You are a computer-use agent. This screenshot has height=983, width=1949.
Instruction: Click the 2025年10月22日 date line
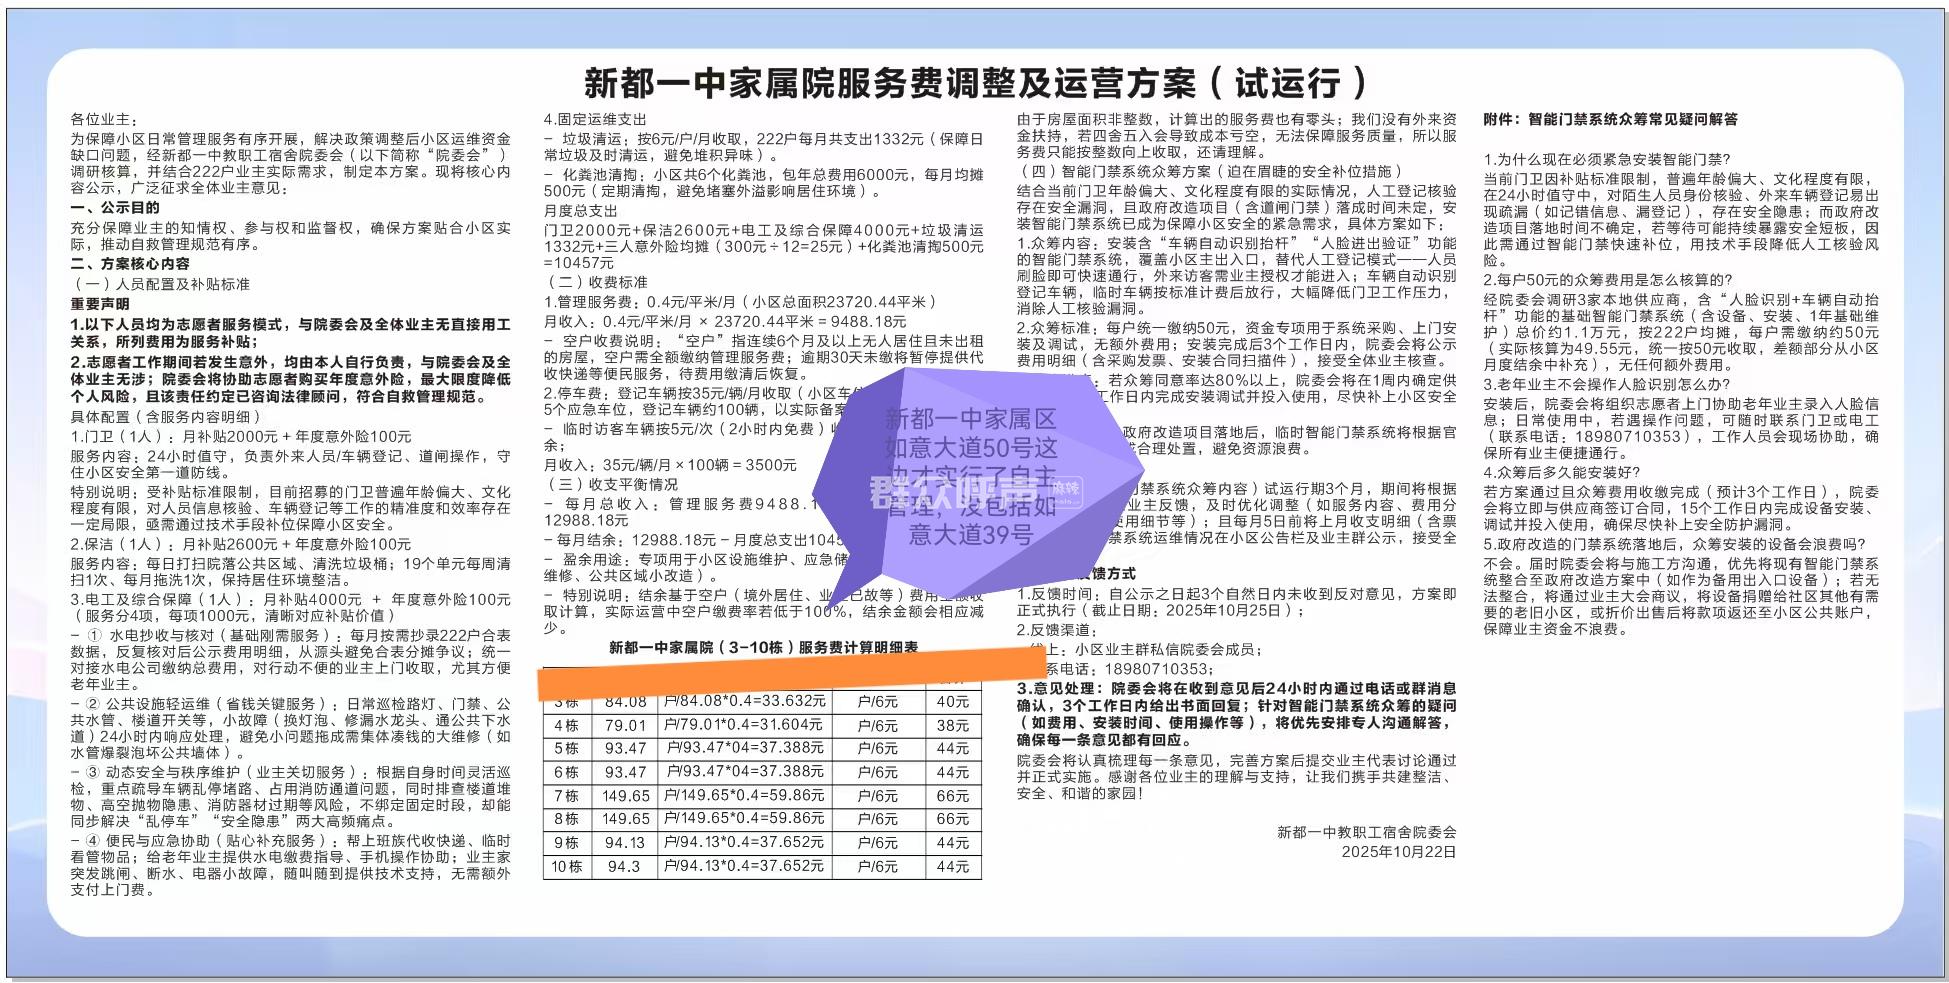pos(1398,852)
